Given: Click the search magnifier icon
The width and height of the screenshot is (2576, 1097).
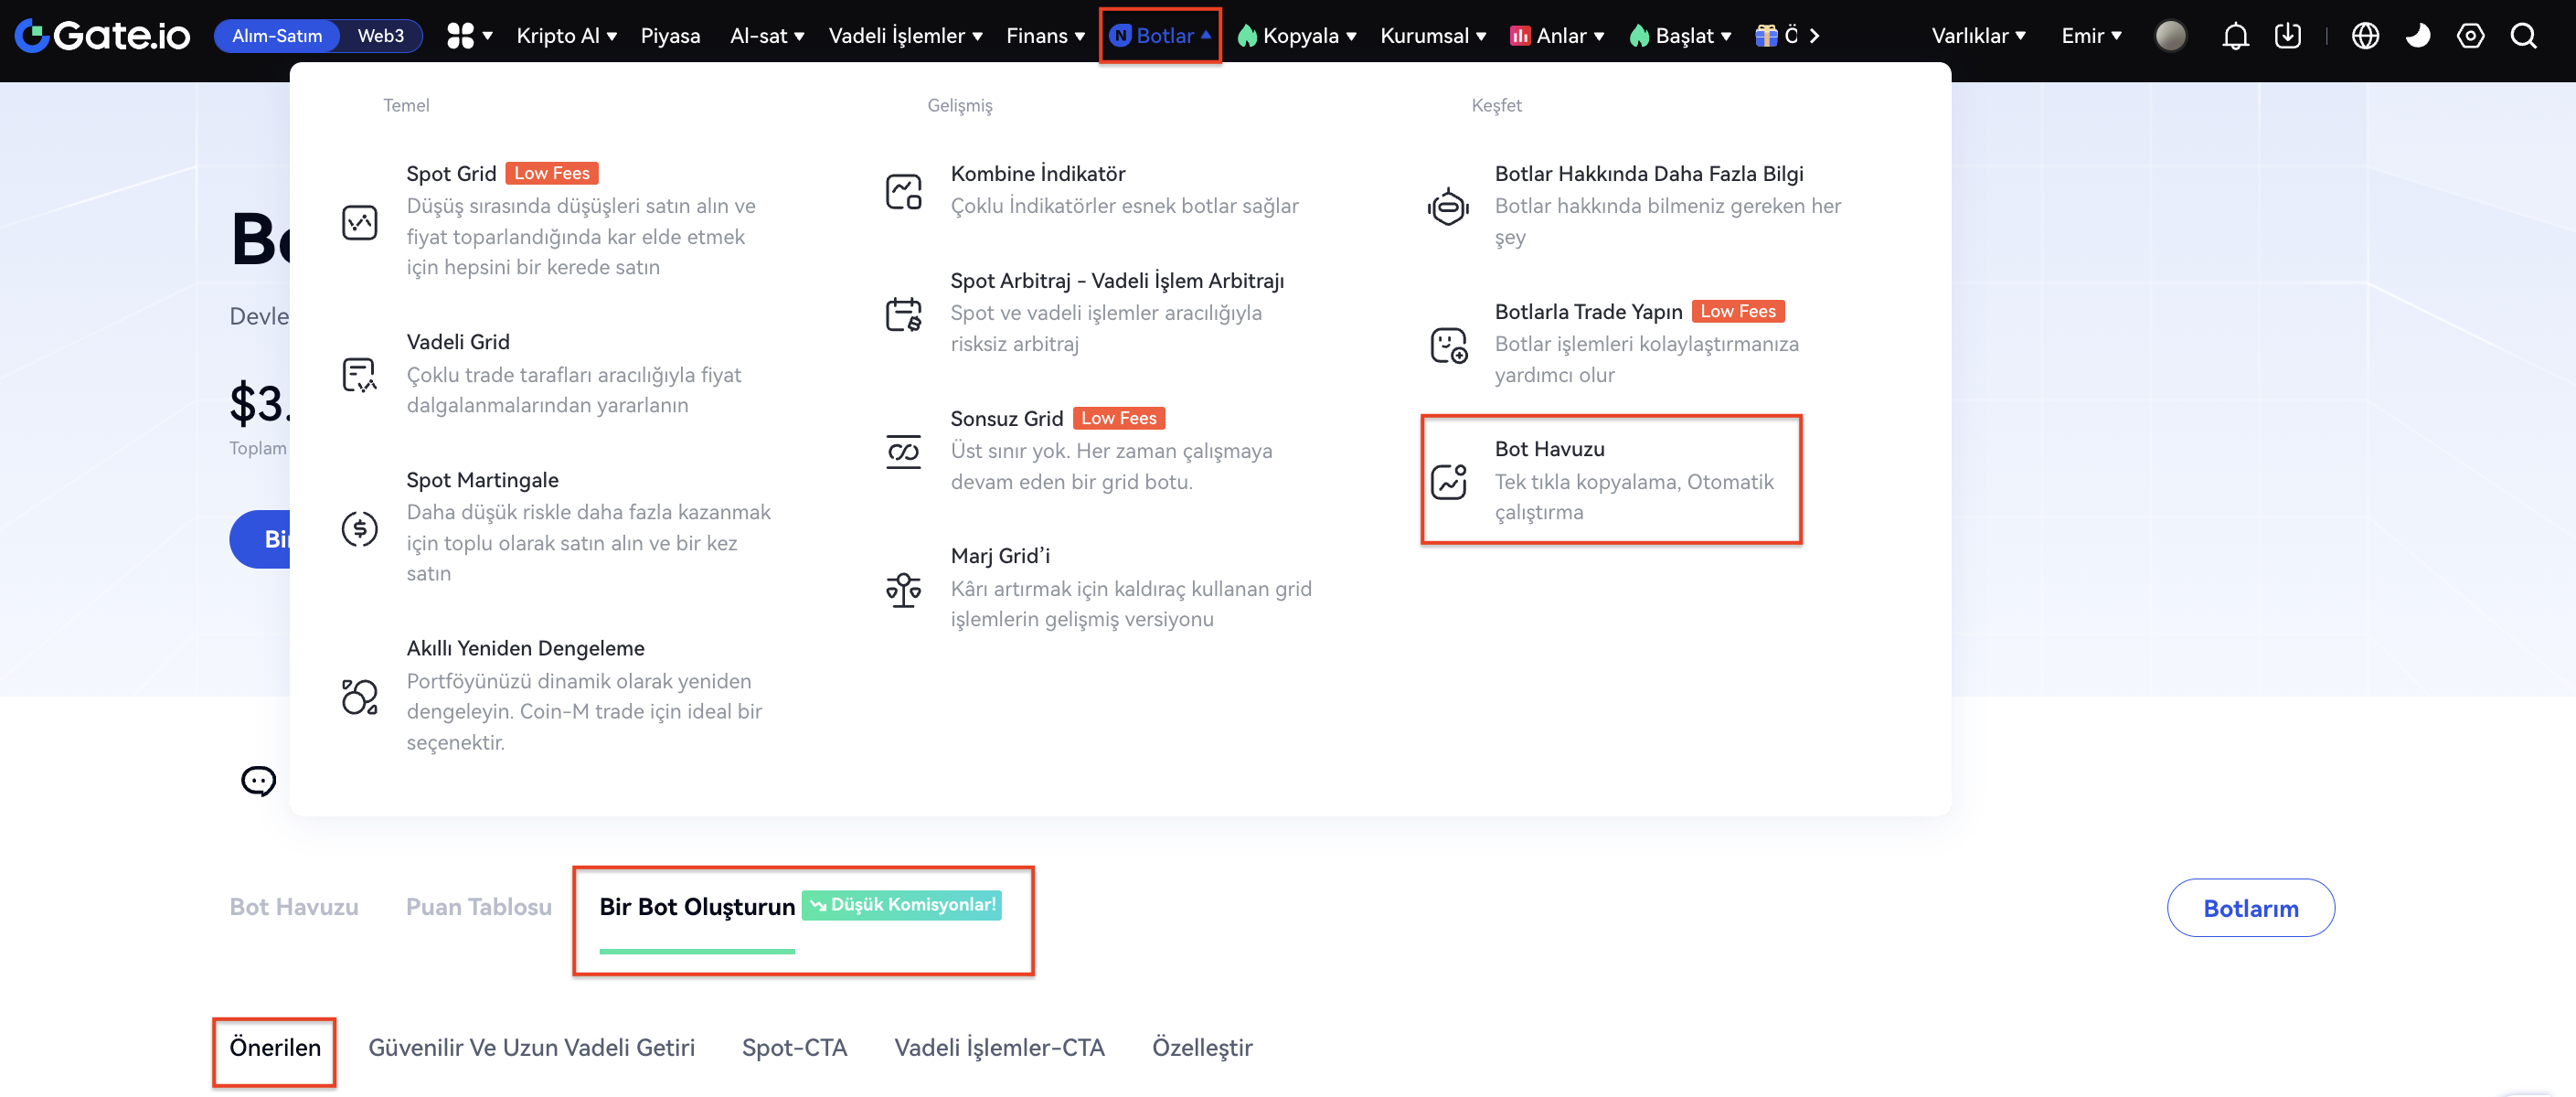Looking at the screenshot, I should pos(2523,36).
